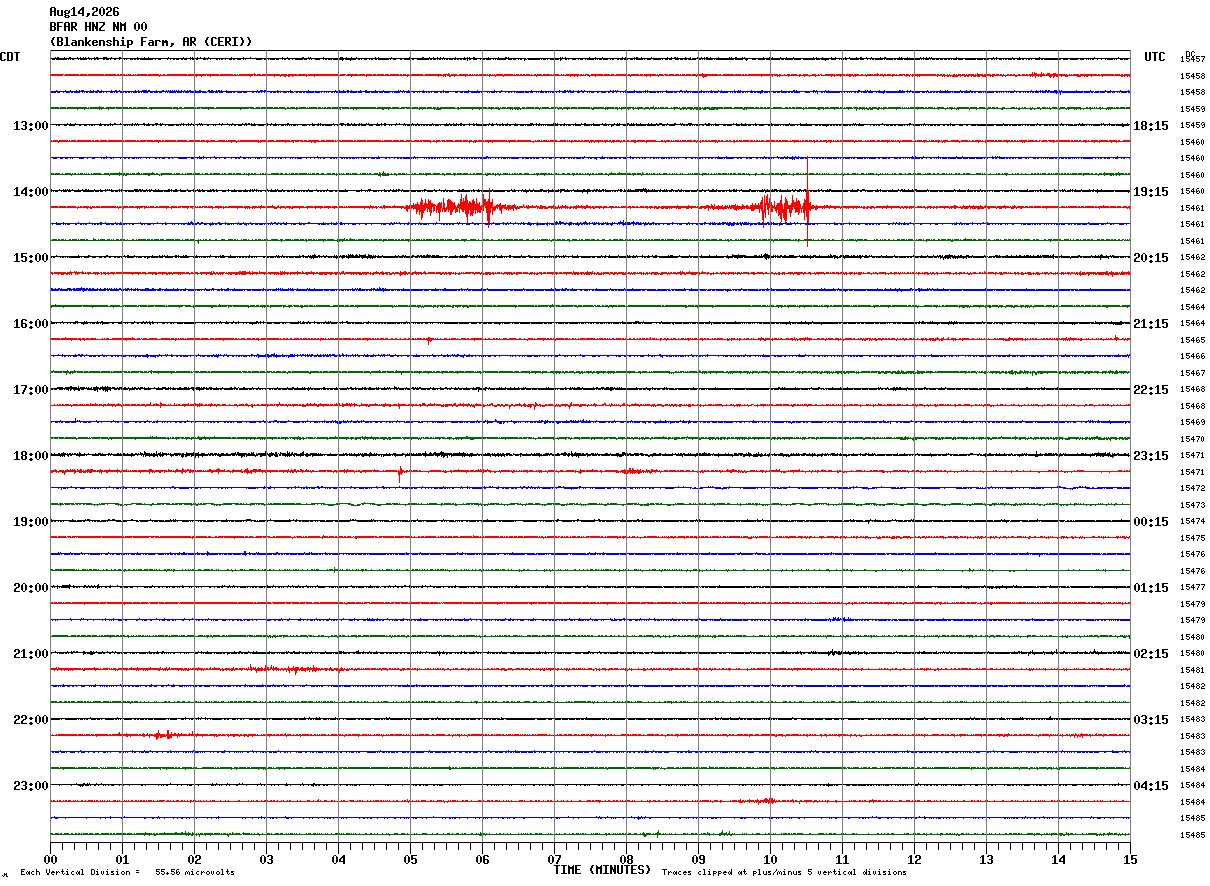Click the Each Vertical Division microvolts note
Screen dimensions: 1210x886
pos(127,872)
